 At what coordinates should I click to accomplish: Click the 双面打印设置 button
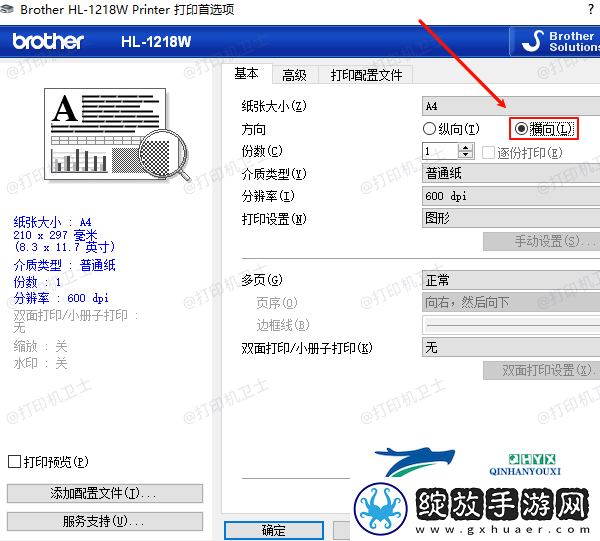tap(541, 370)
